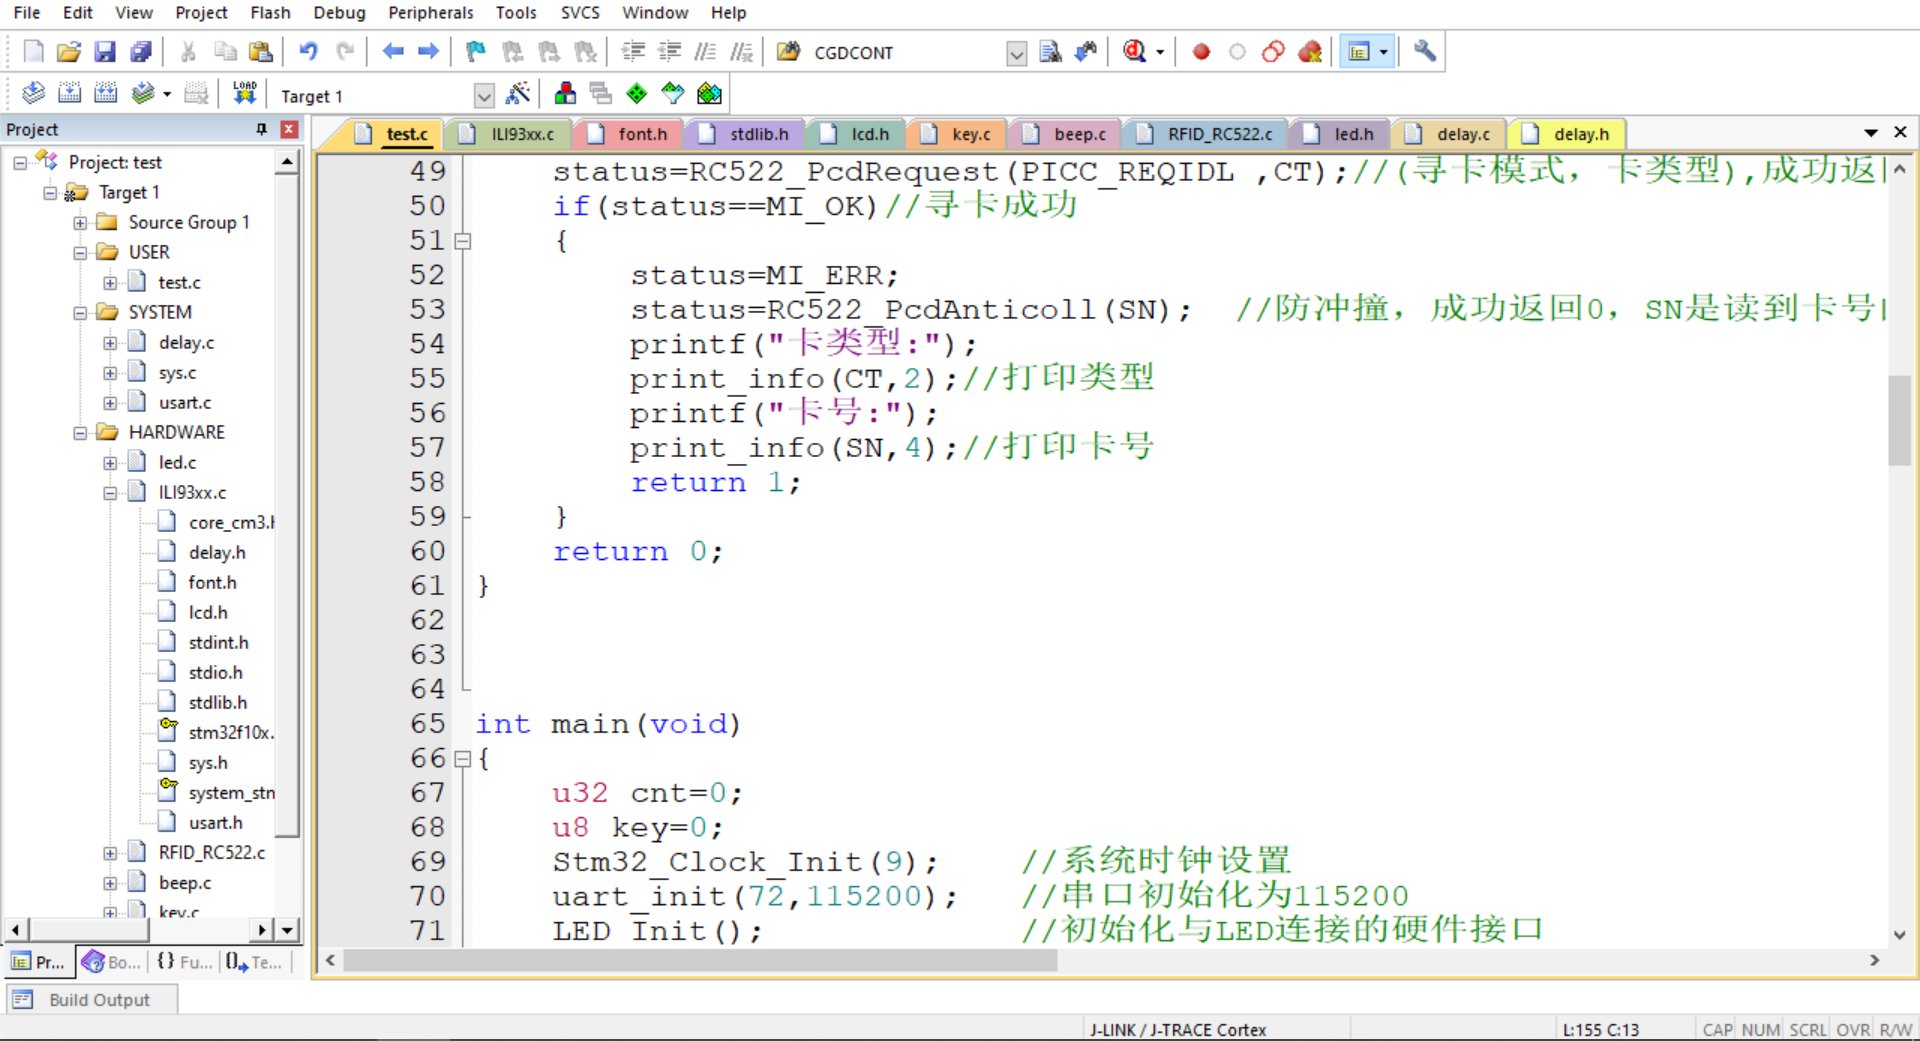Open the Target selection dropdown
Screen dimensions: 1920x1041
click(x=484, y=95)
